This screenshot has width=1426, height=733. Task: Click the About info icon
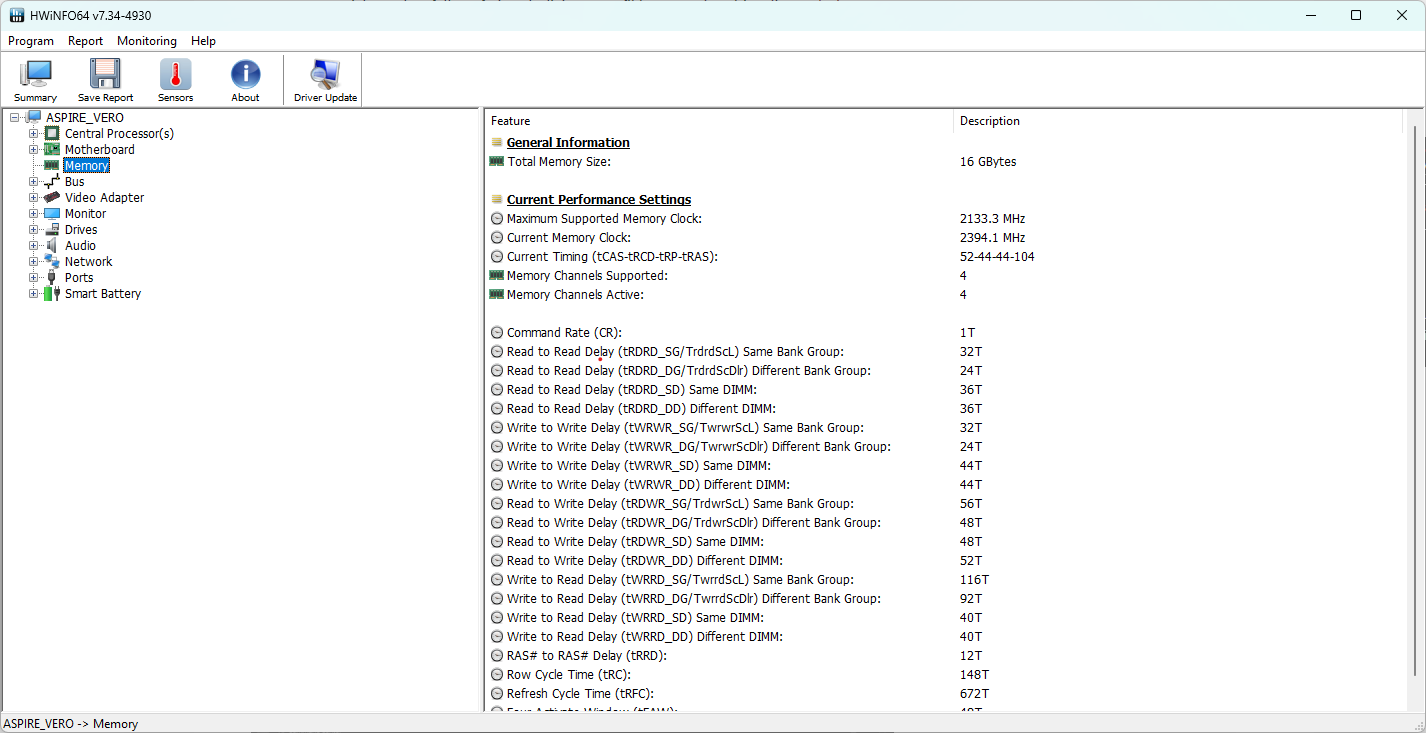[x=245, y=80]
